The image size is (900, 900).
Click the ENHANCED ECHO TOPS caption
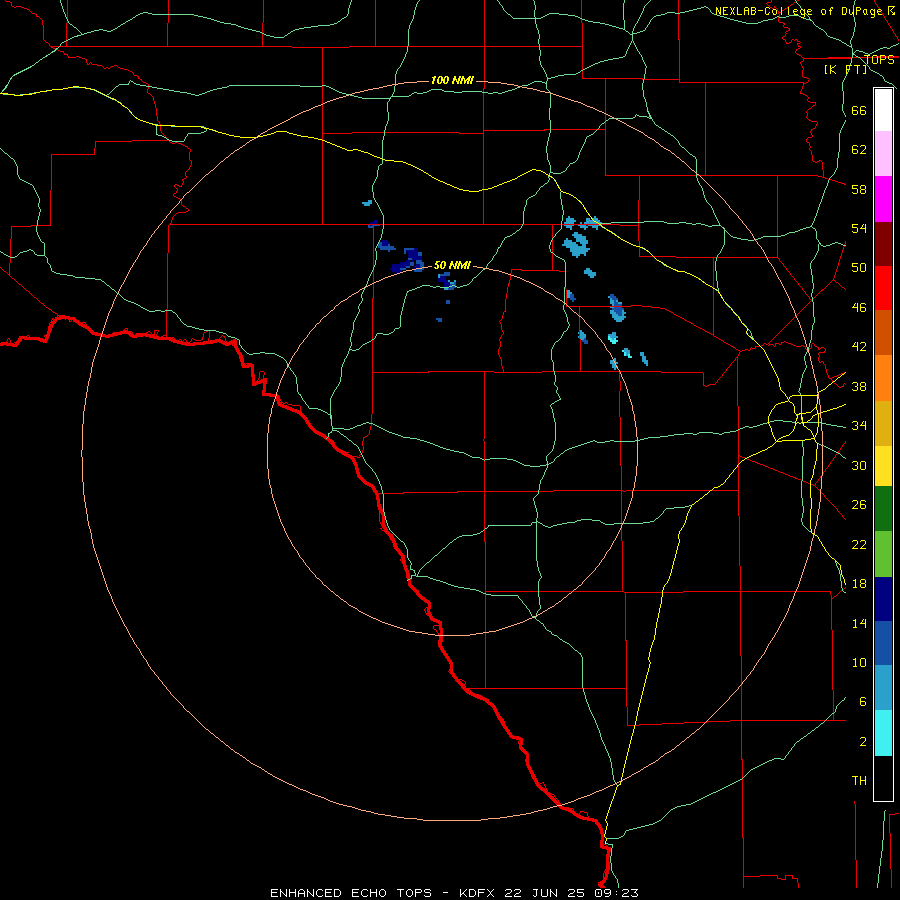351,893
